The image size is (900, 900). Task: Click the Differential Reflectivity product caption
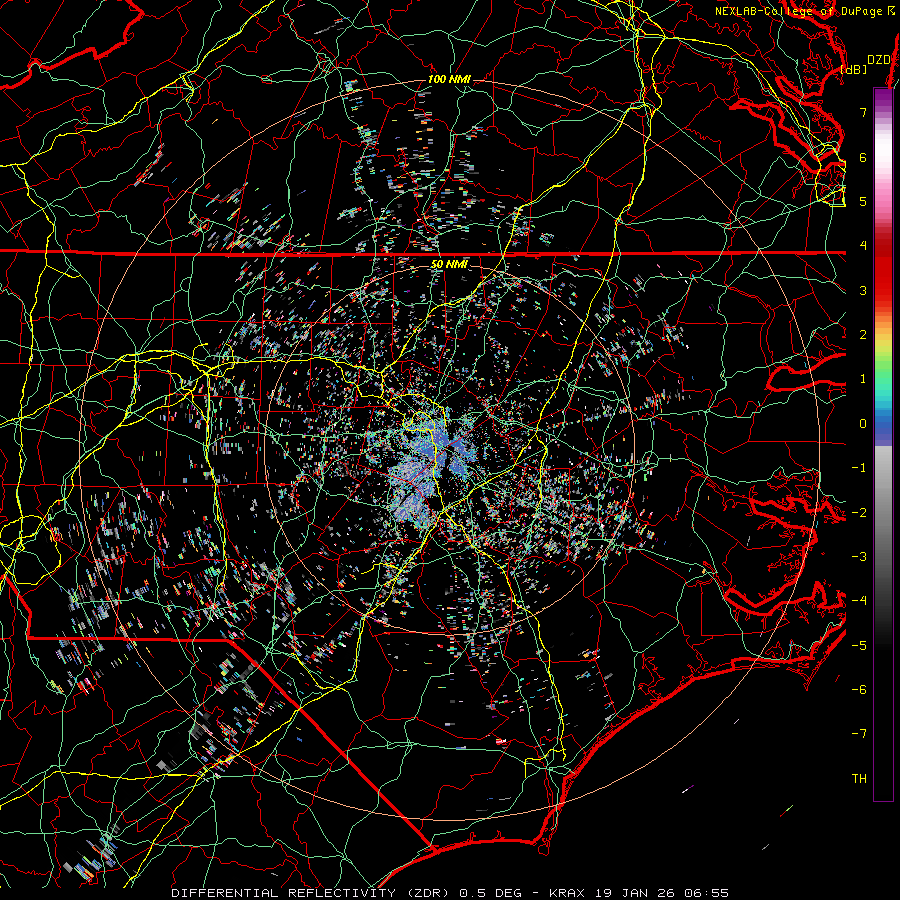(x=449, y=893)
